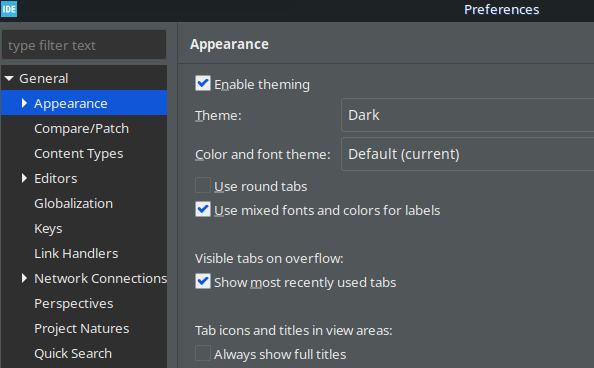Click the type filter text field

click(84, 45)
